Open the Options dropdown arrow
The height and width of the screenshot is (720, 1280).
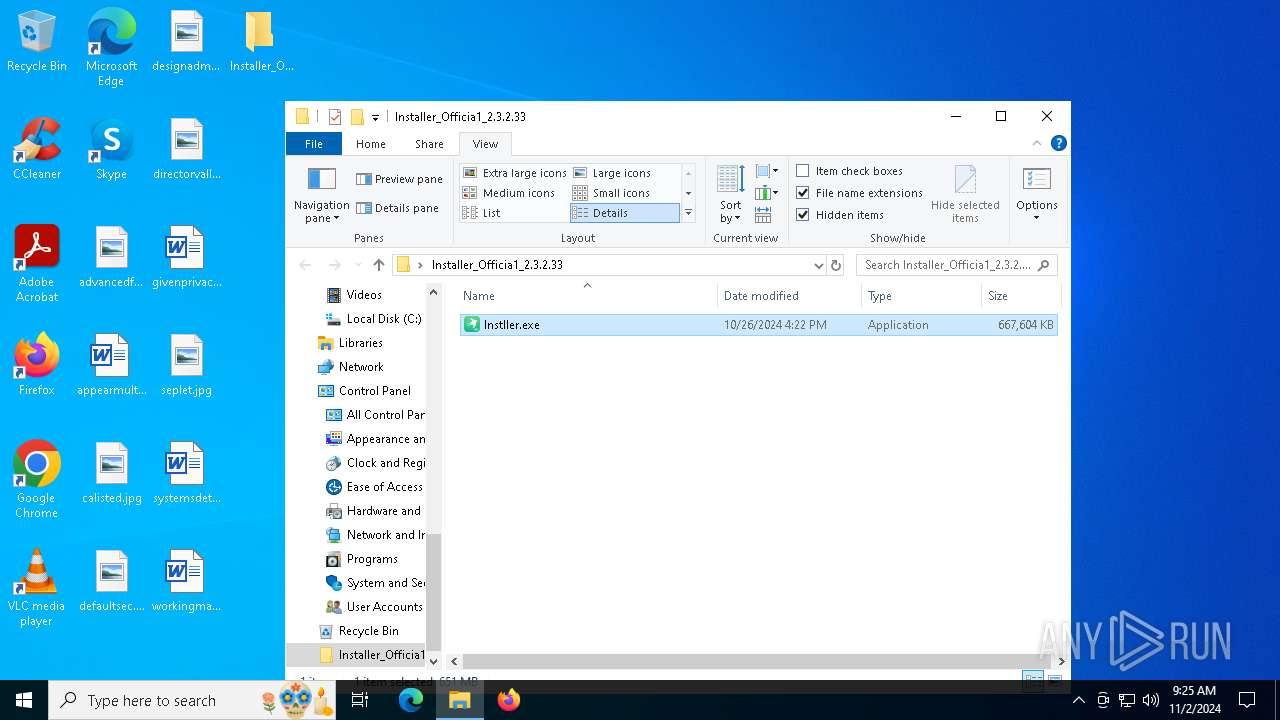[x=1037, y=218]
